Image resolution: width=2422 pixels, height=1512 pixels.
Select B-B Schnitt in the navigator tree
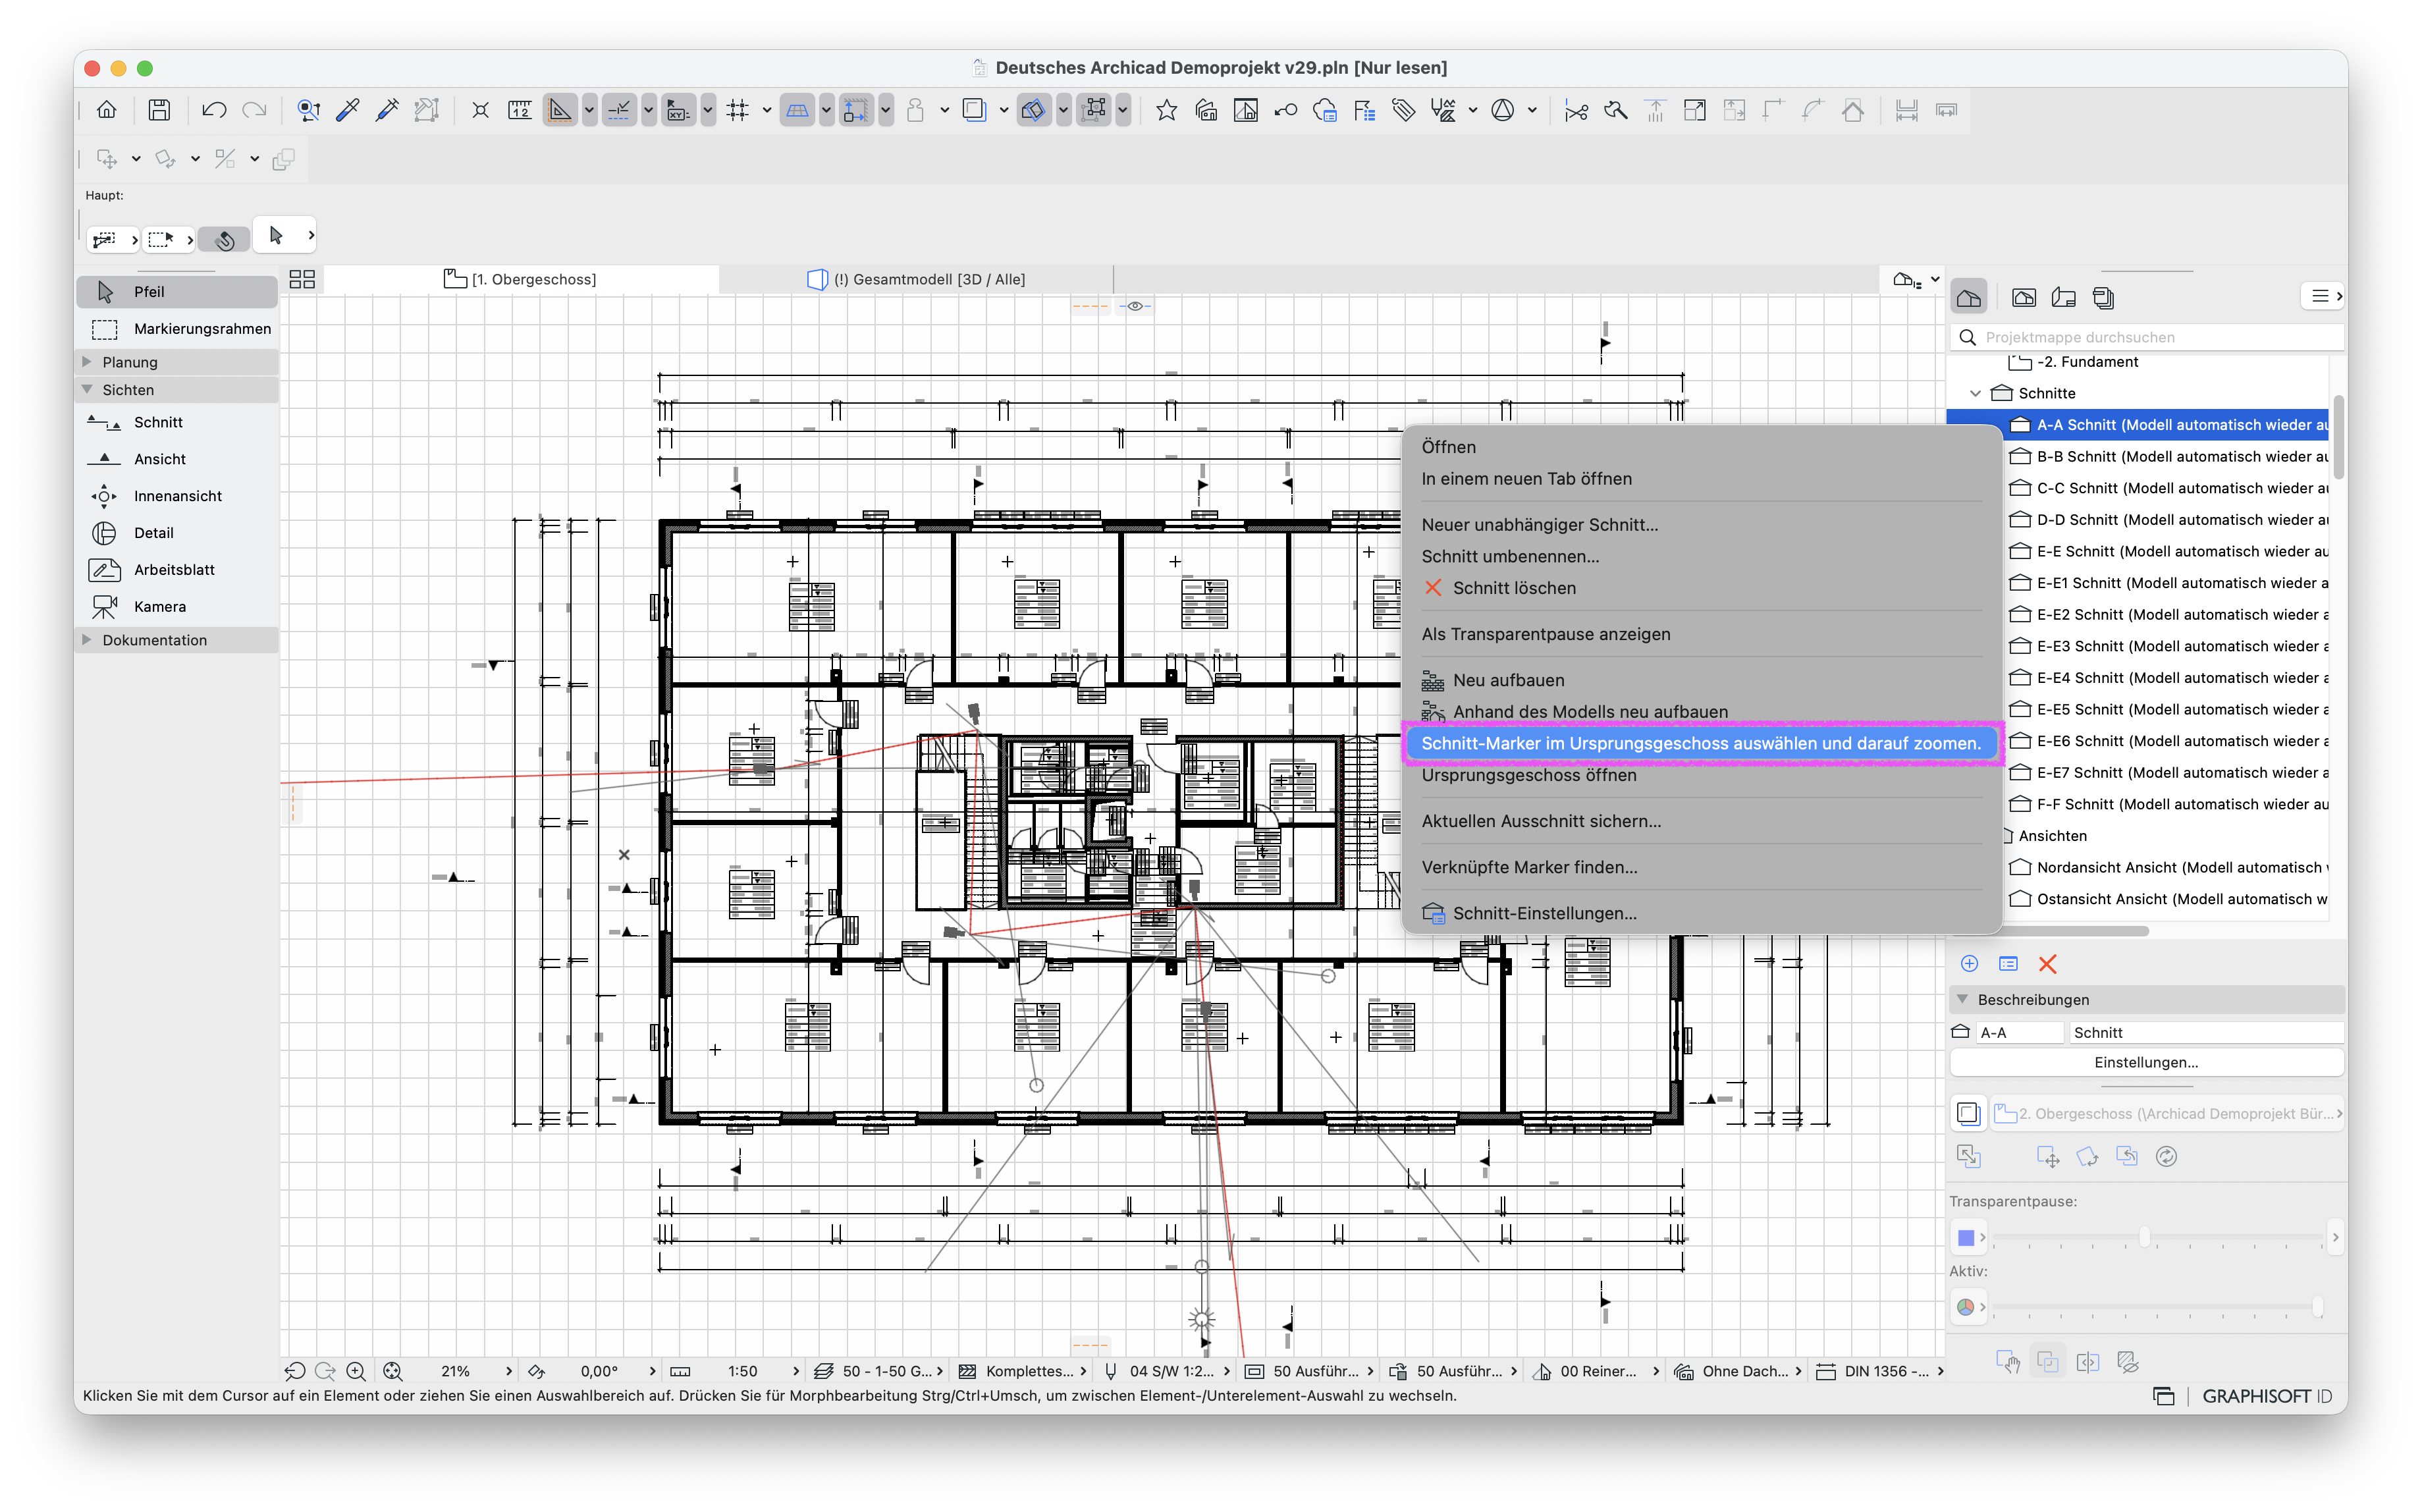(x=2168, y=457)
